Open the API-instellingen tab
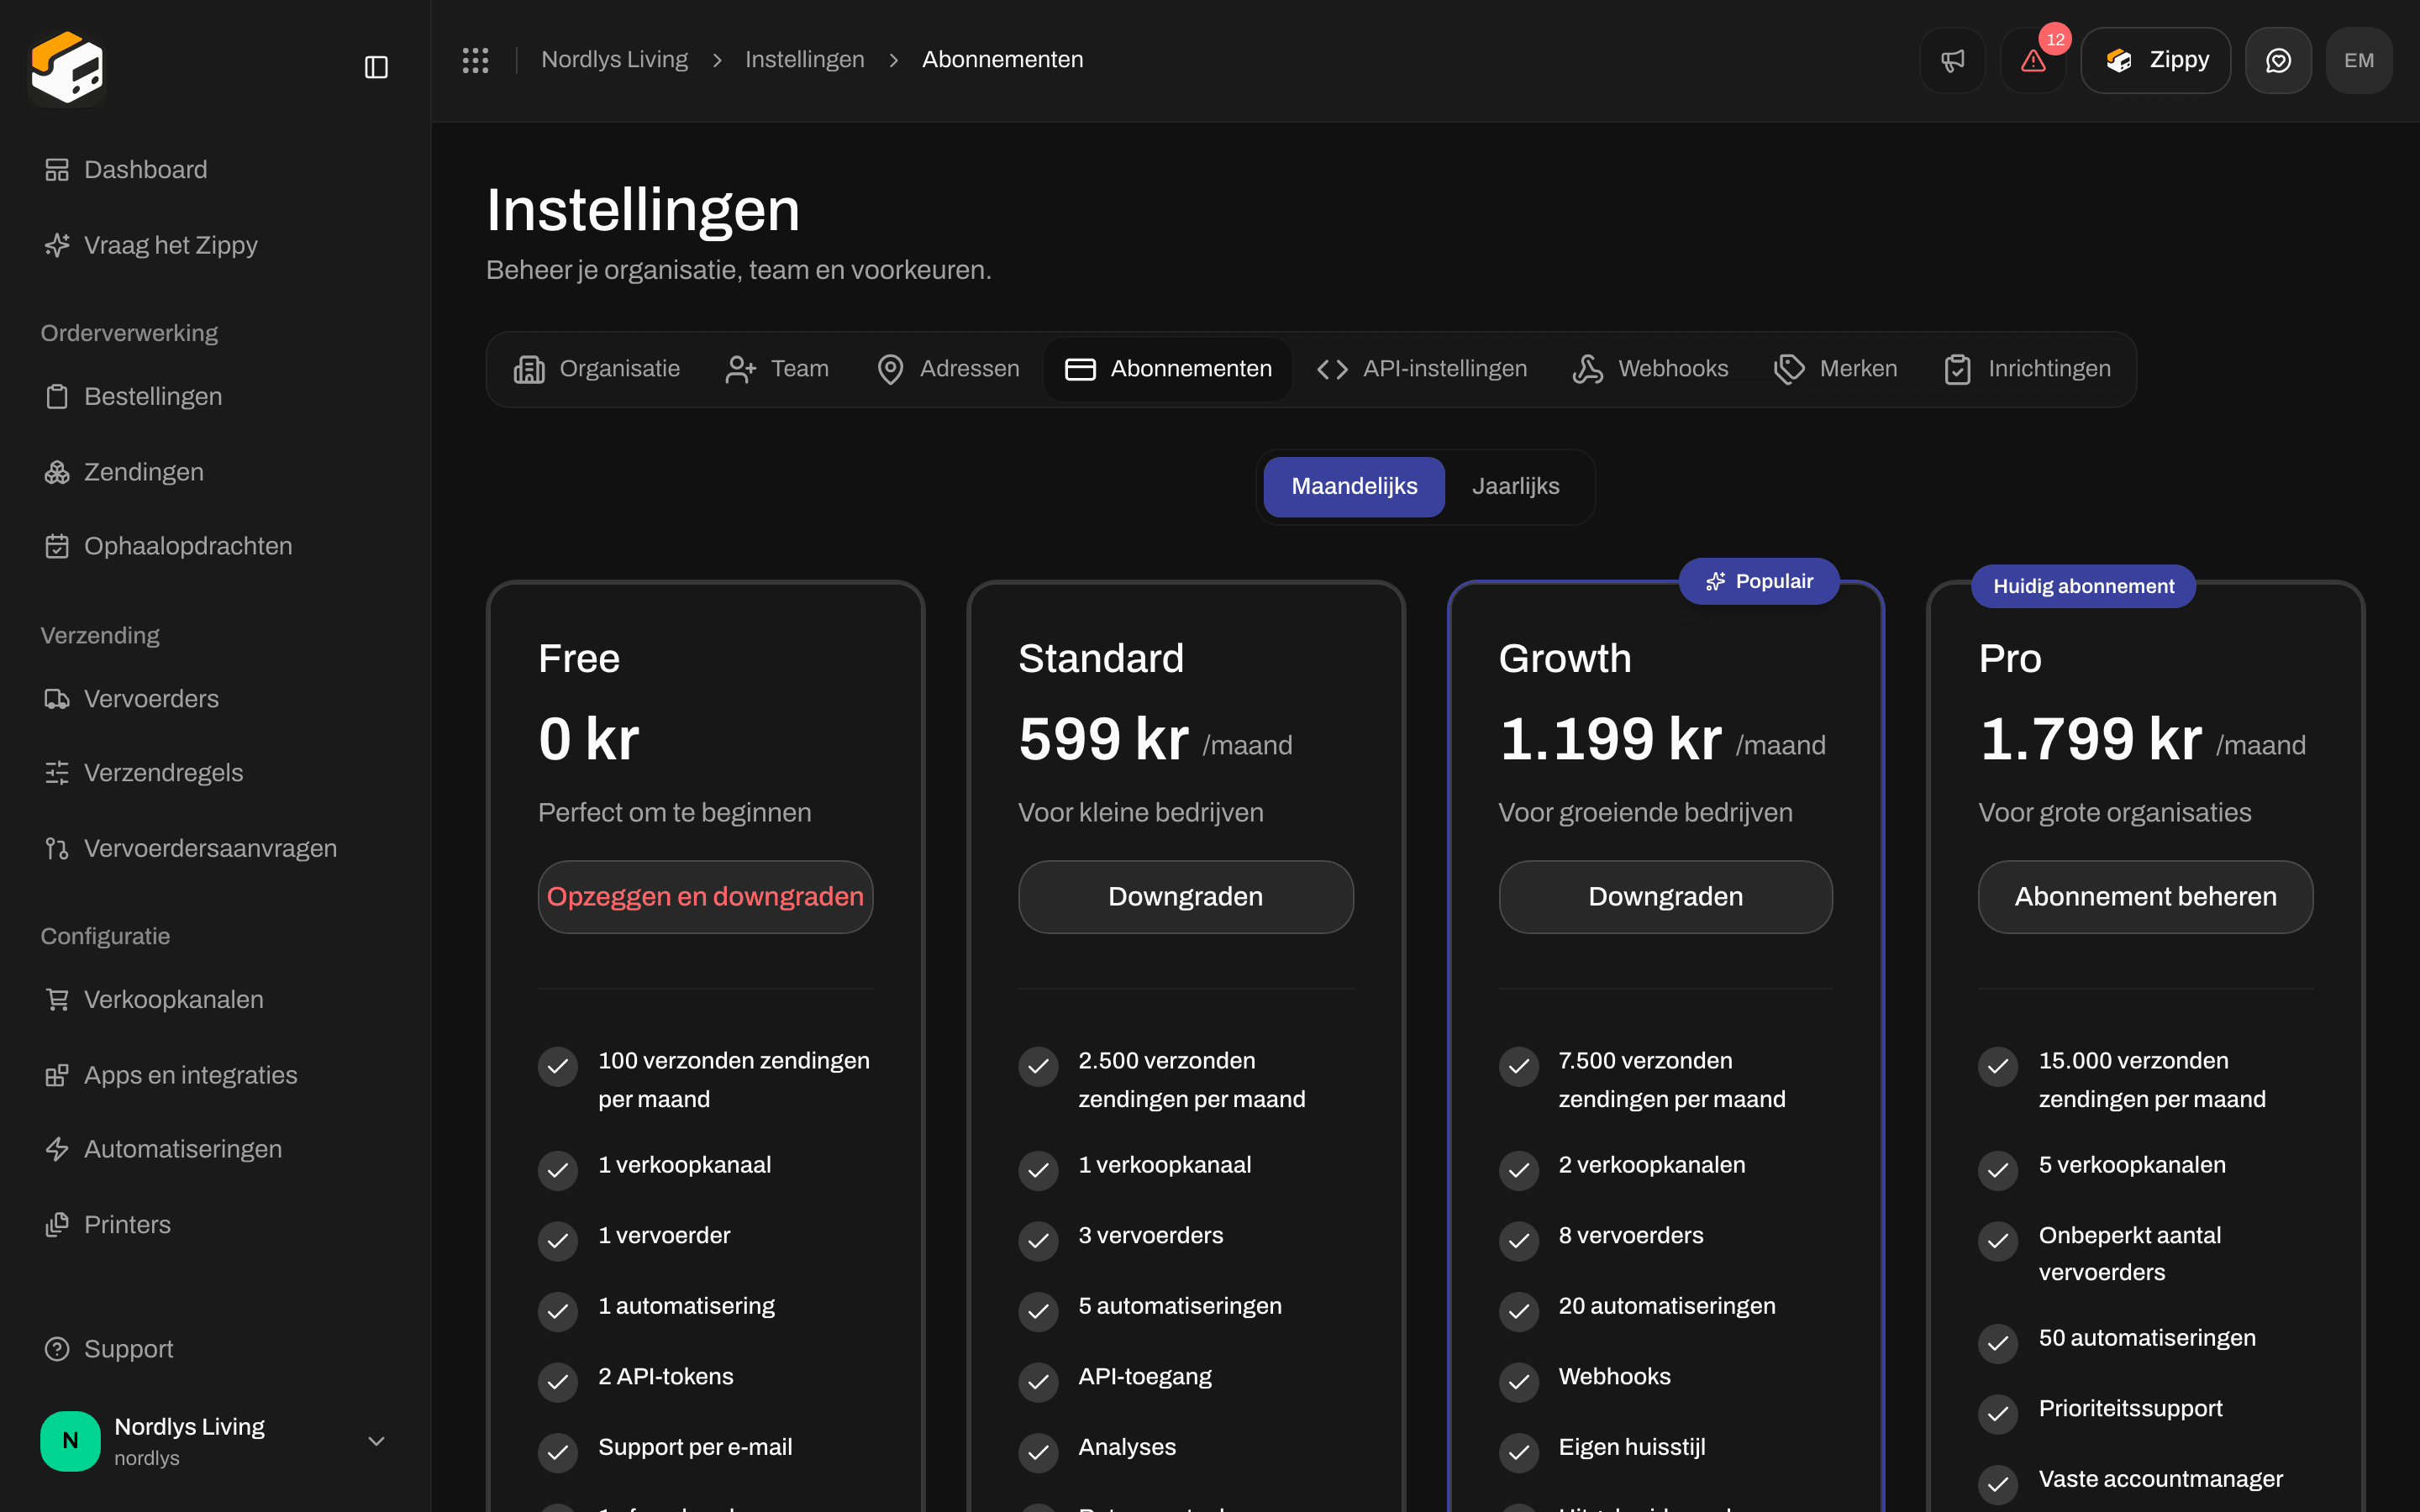The image size is (2420, 1512). pos(1422,369)
